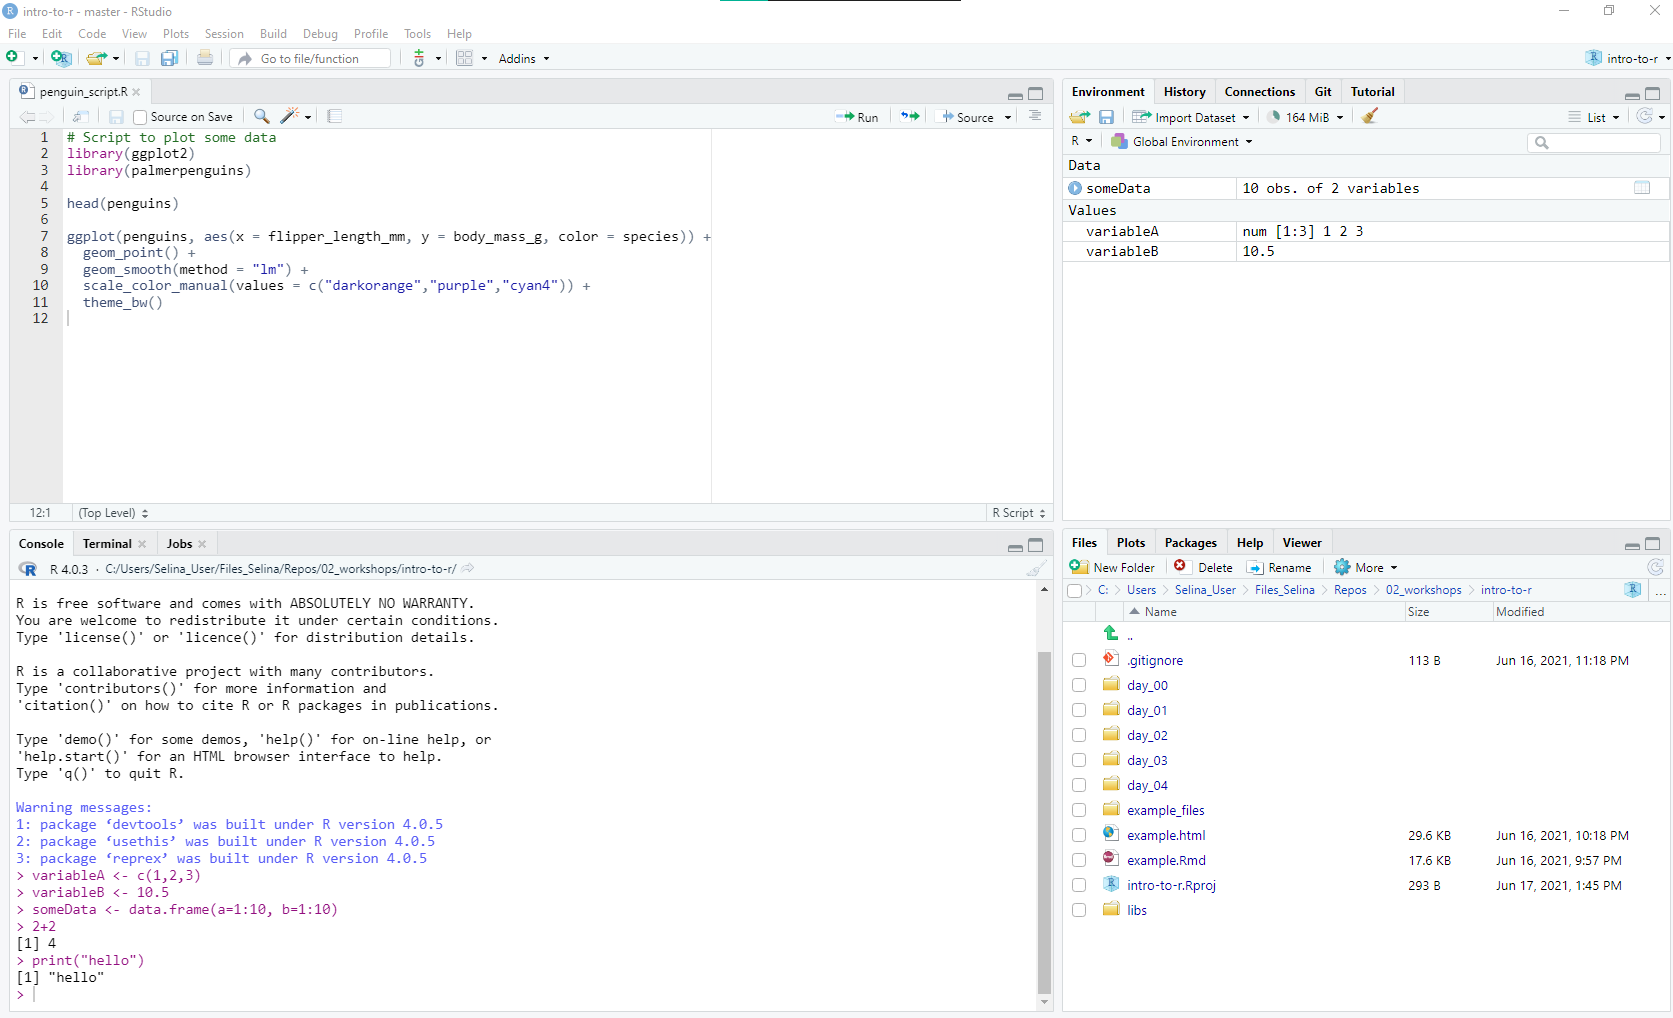The image size is (1673, 1018).
Task: Switch to the History tab
Action: tap(1184, 92)
